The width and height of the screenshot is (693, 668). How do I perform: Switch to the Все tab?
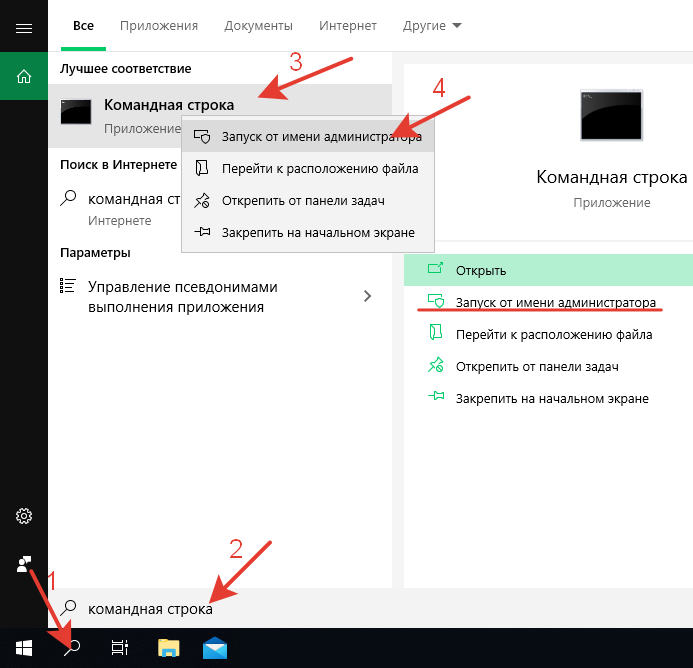pyautogui.click(x=83, y=26)
